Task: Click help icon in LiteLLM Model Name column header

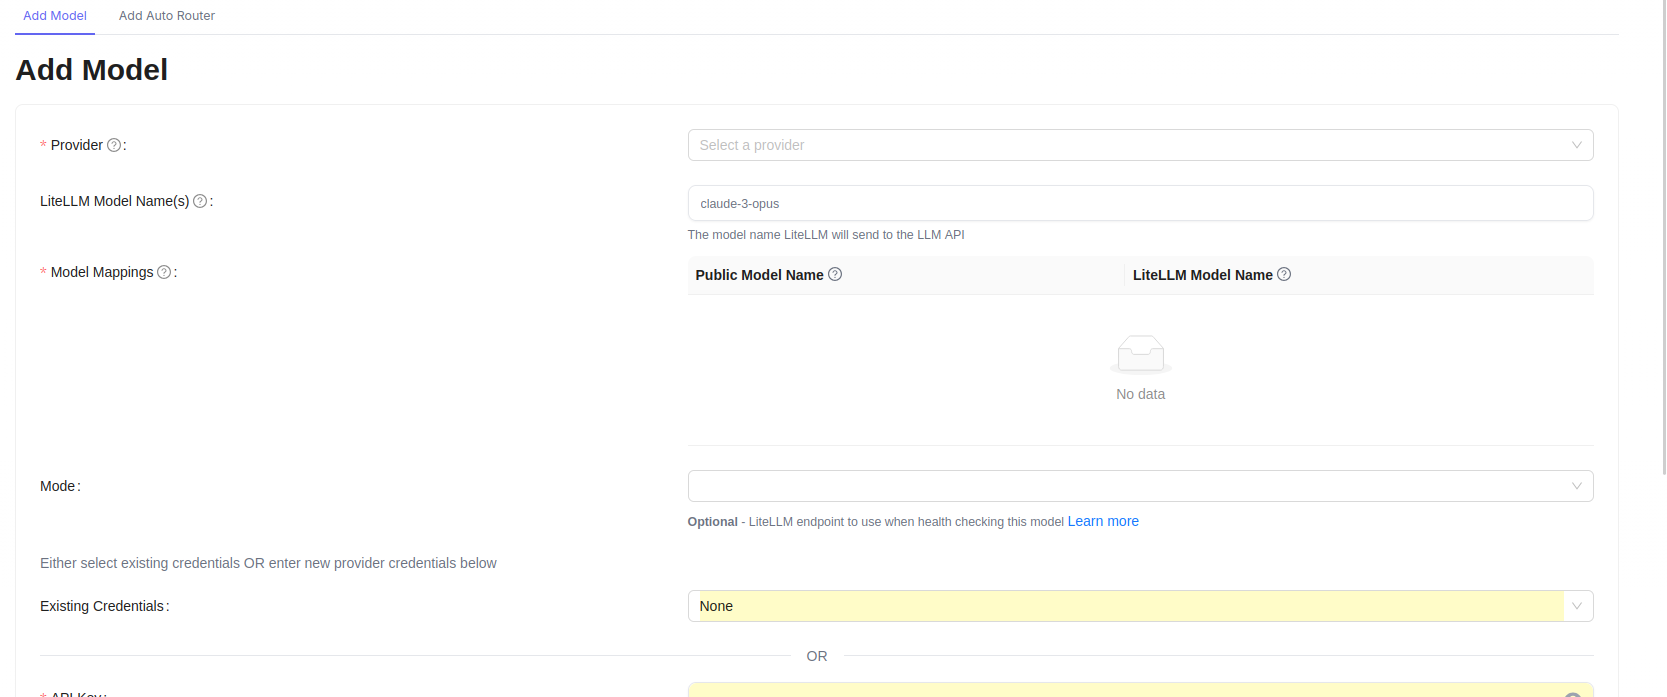Action: (1284, 274)
